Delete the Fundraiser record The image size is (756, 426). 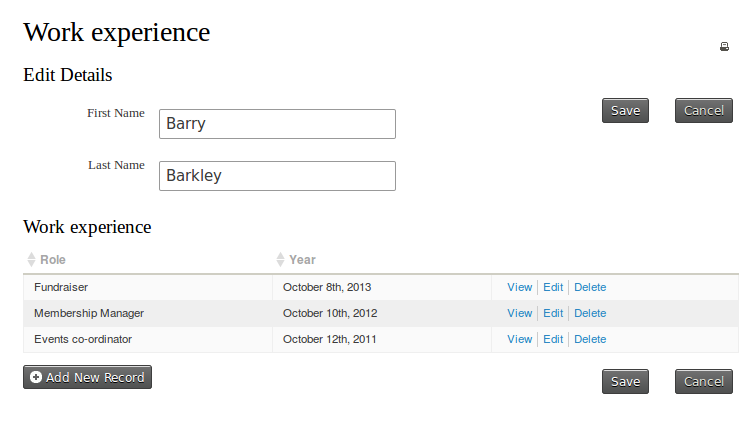pos(590,287)
